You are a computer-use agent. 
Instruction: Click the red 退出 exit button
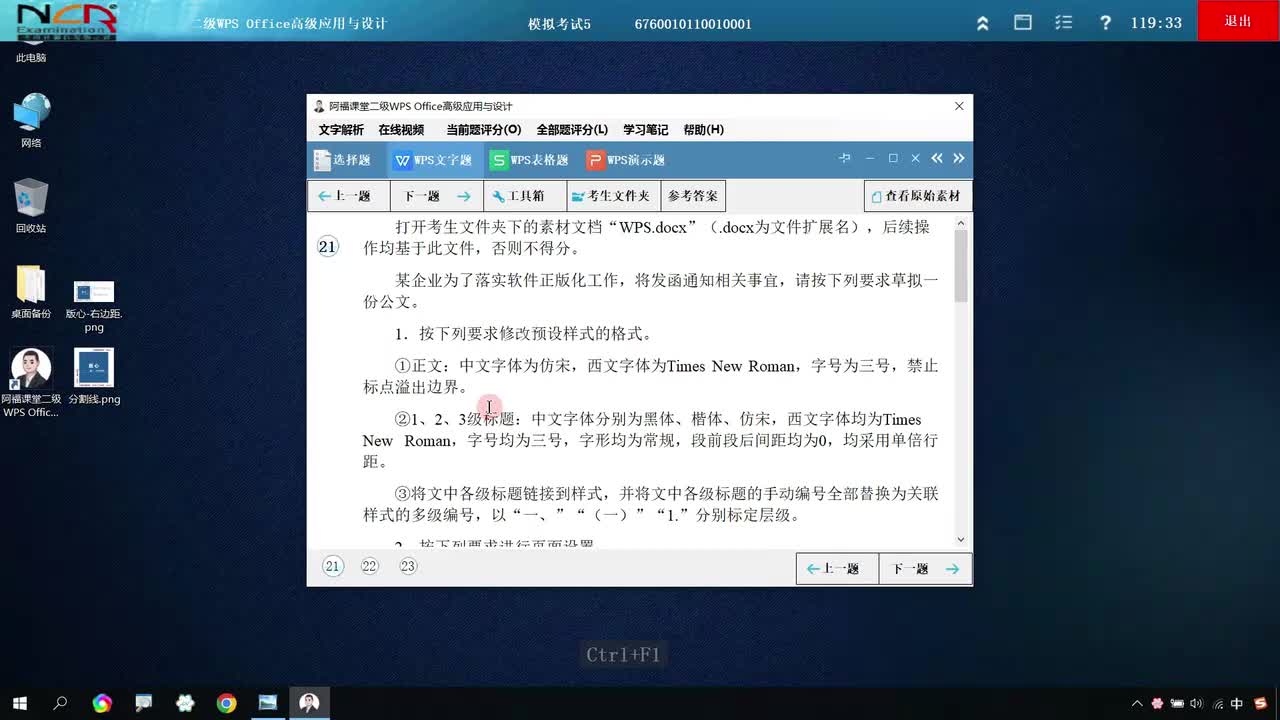pyautogui.click(x=1238, y=21)
